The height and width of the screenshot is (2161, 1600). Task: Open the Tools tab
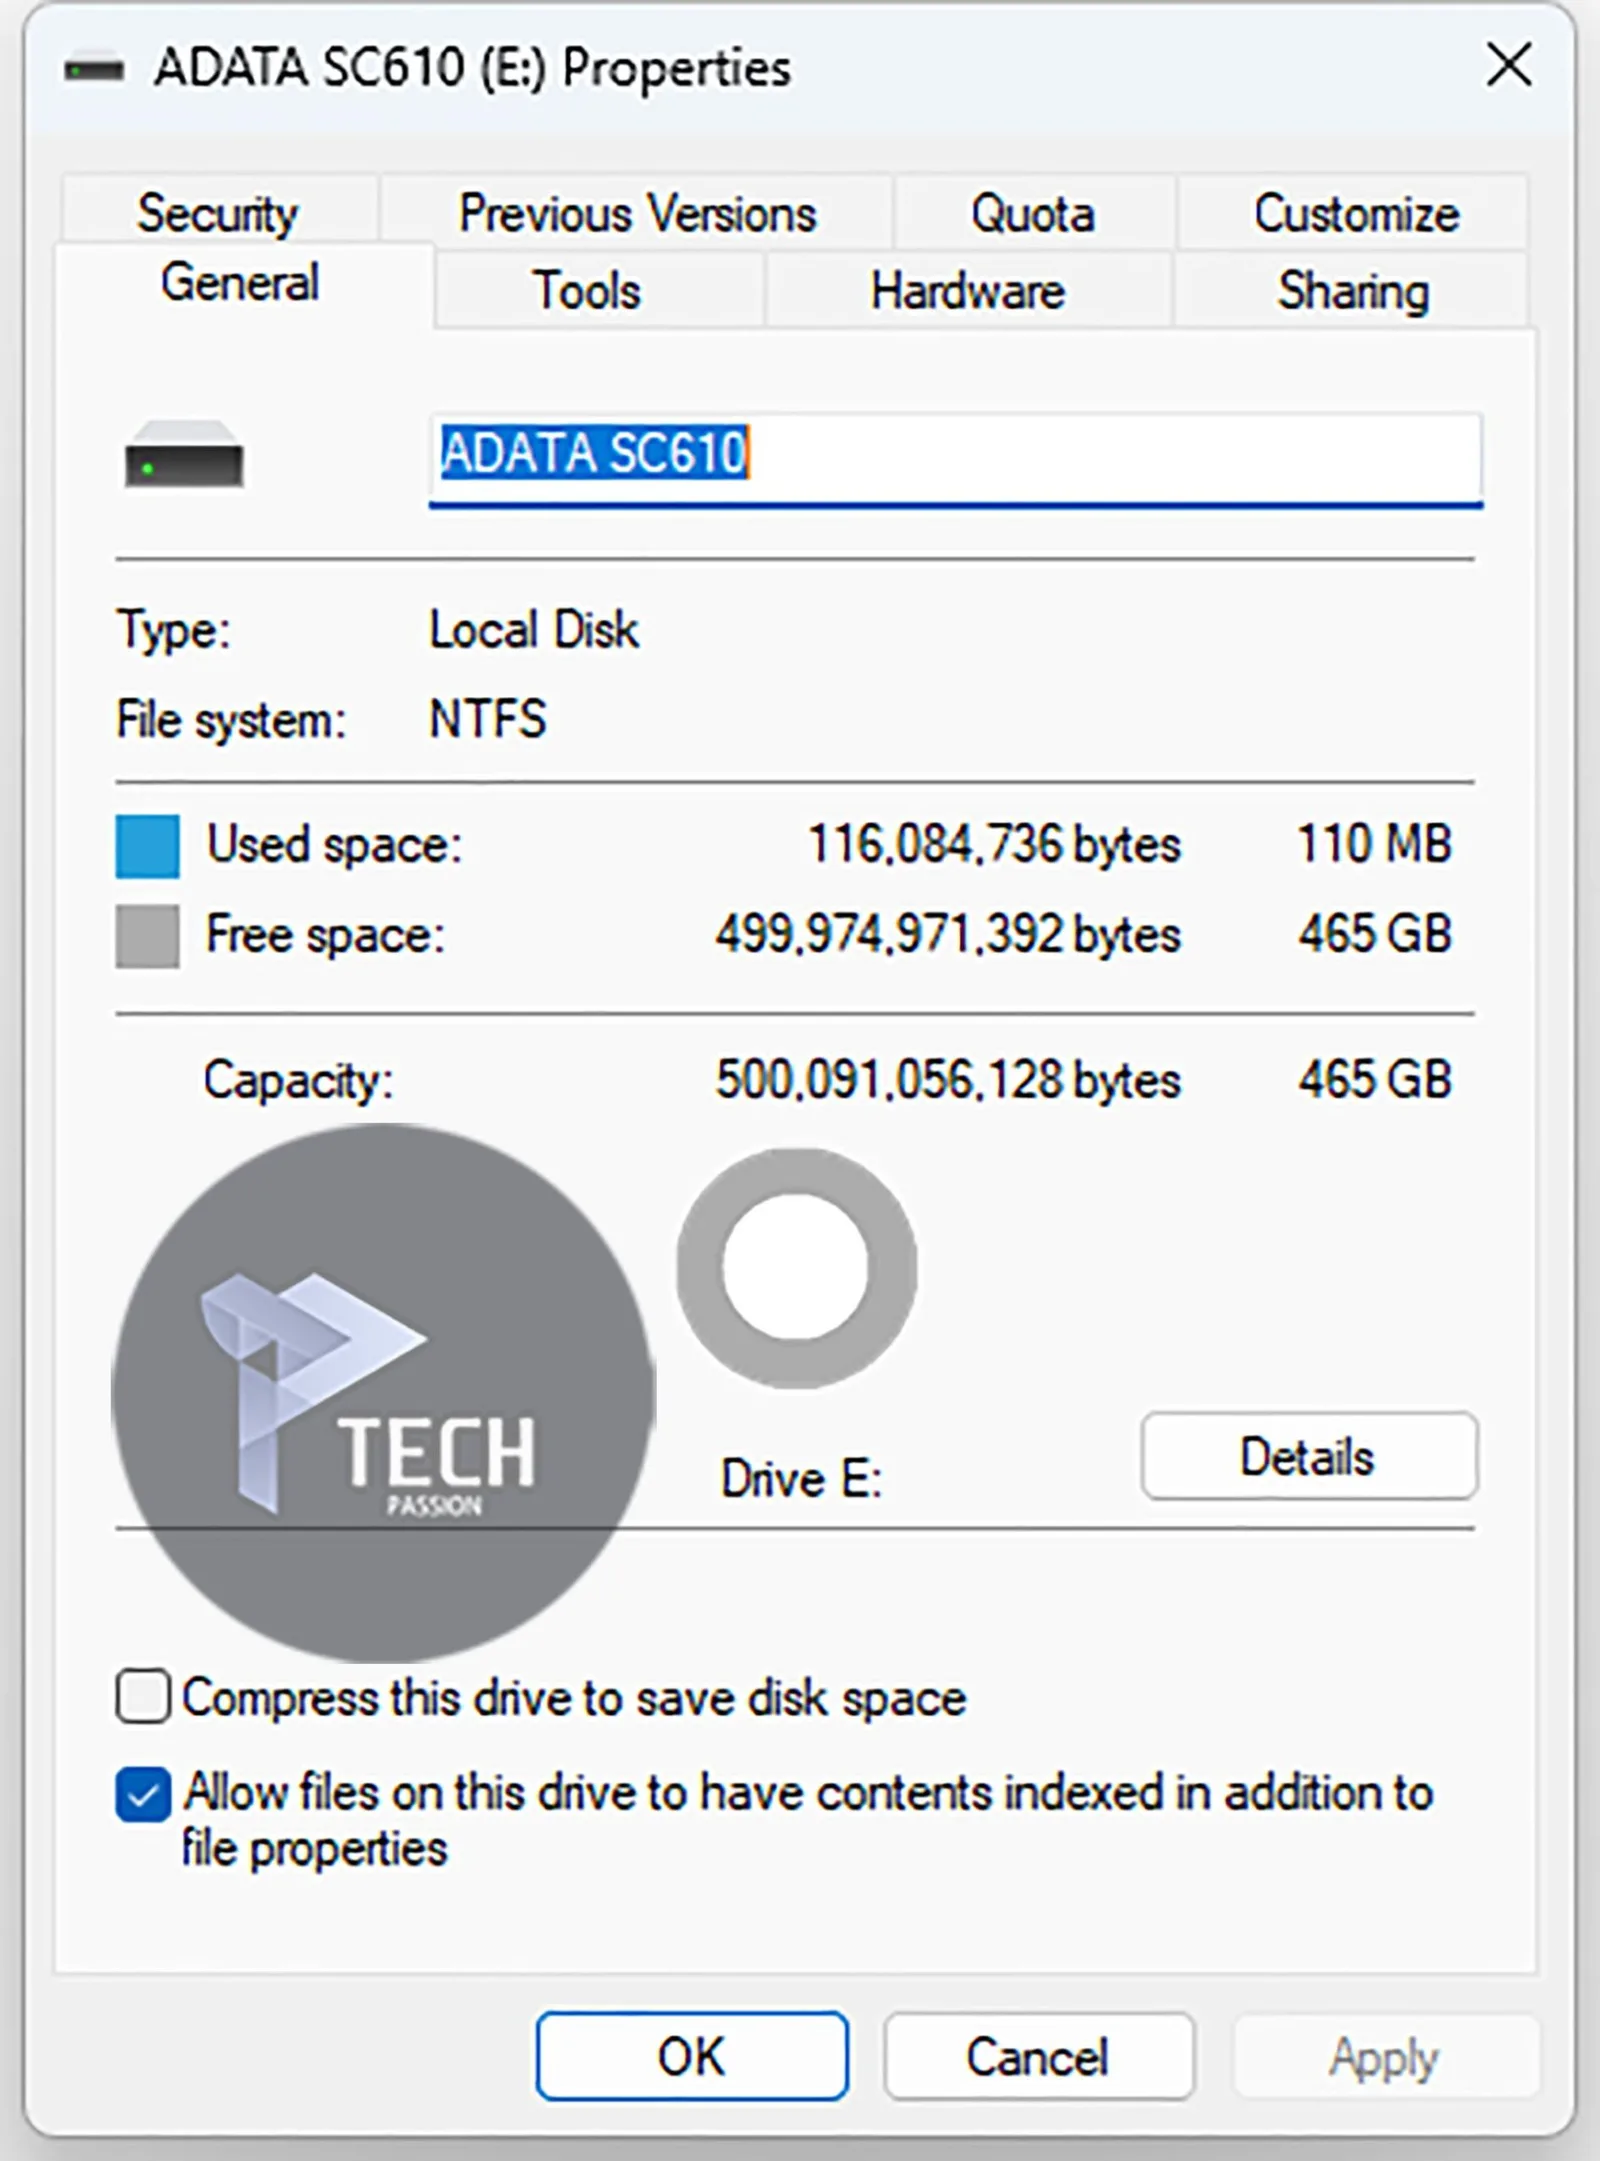(587, 290)
